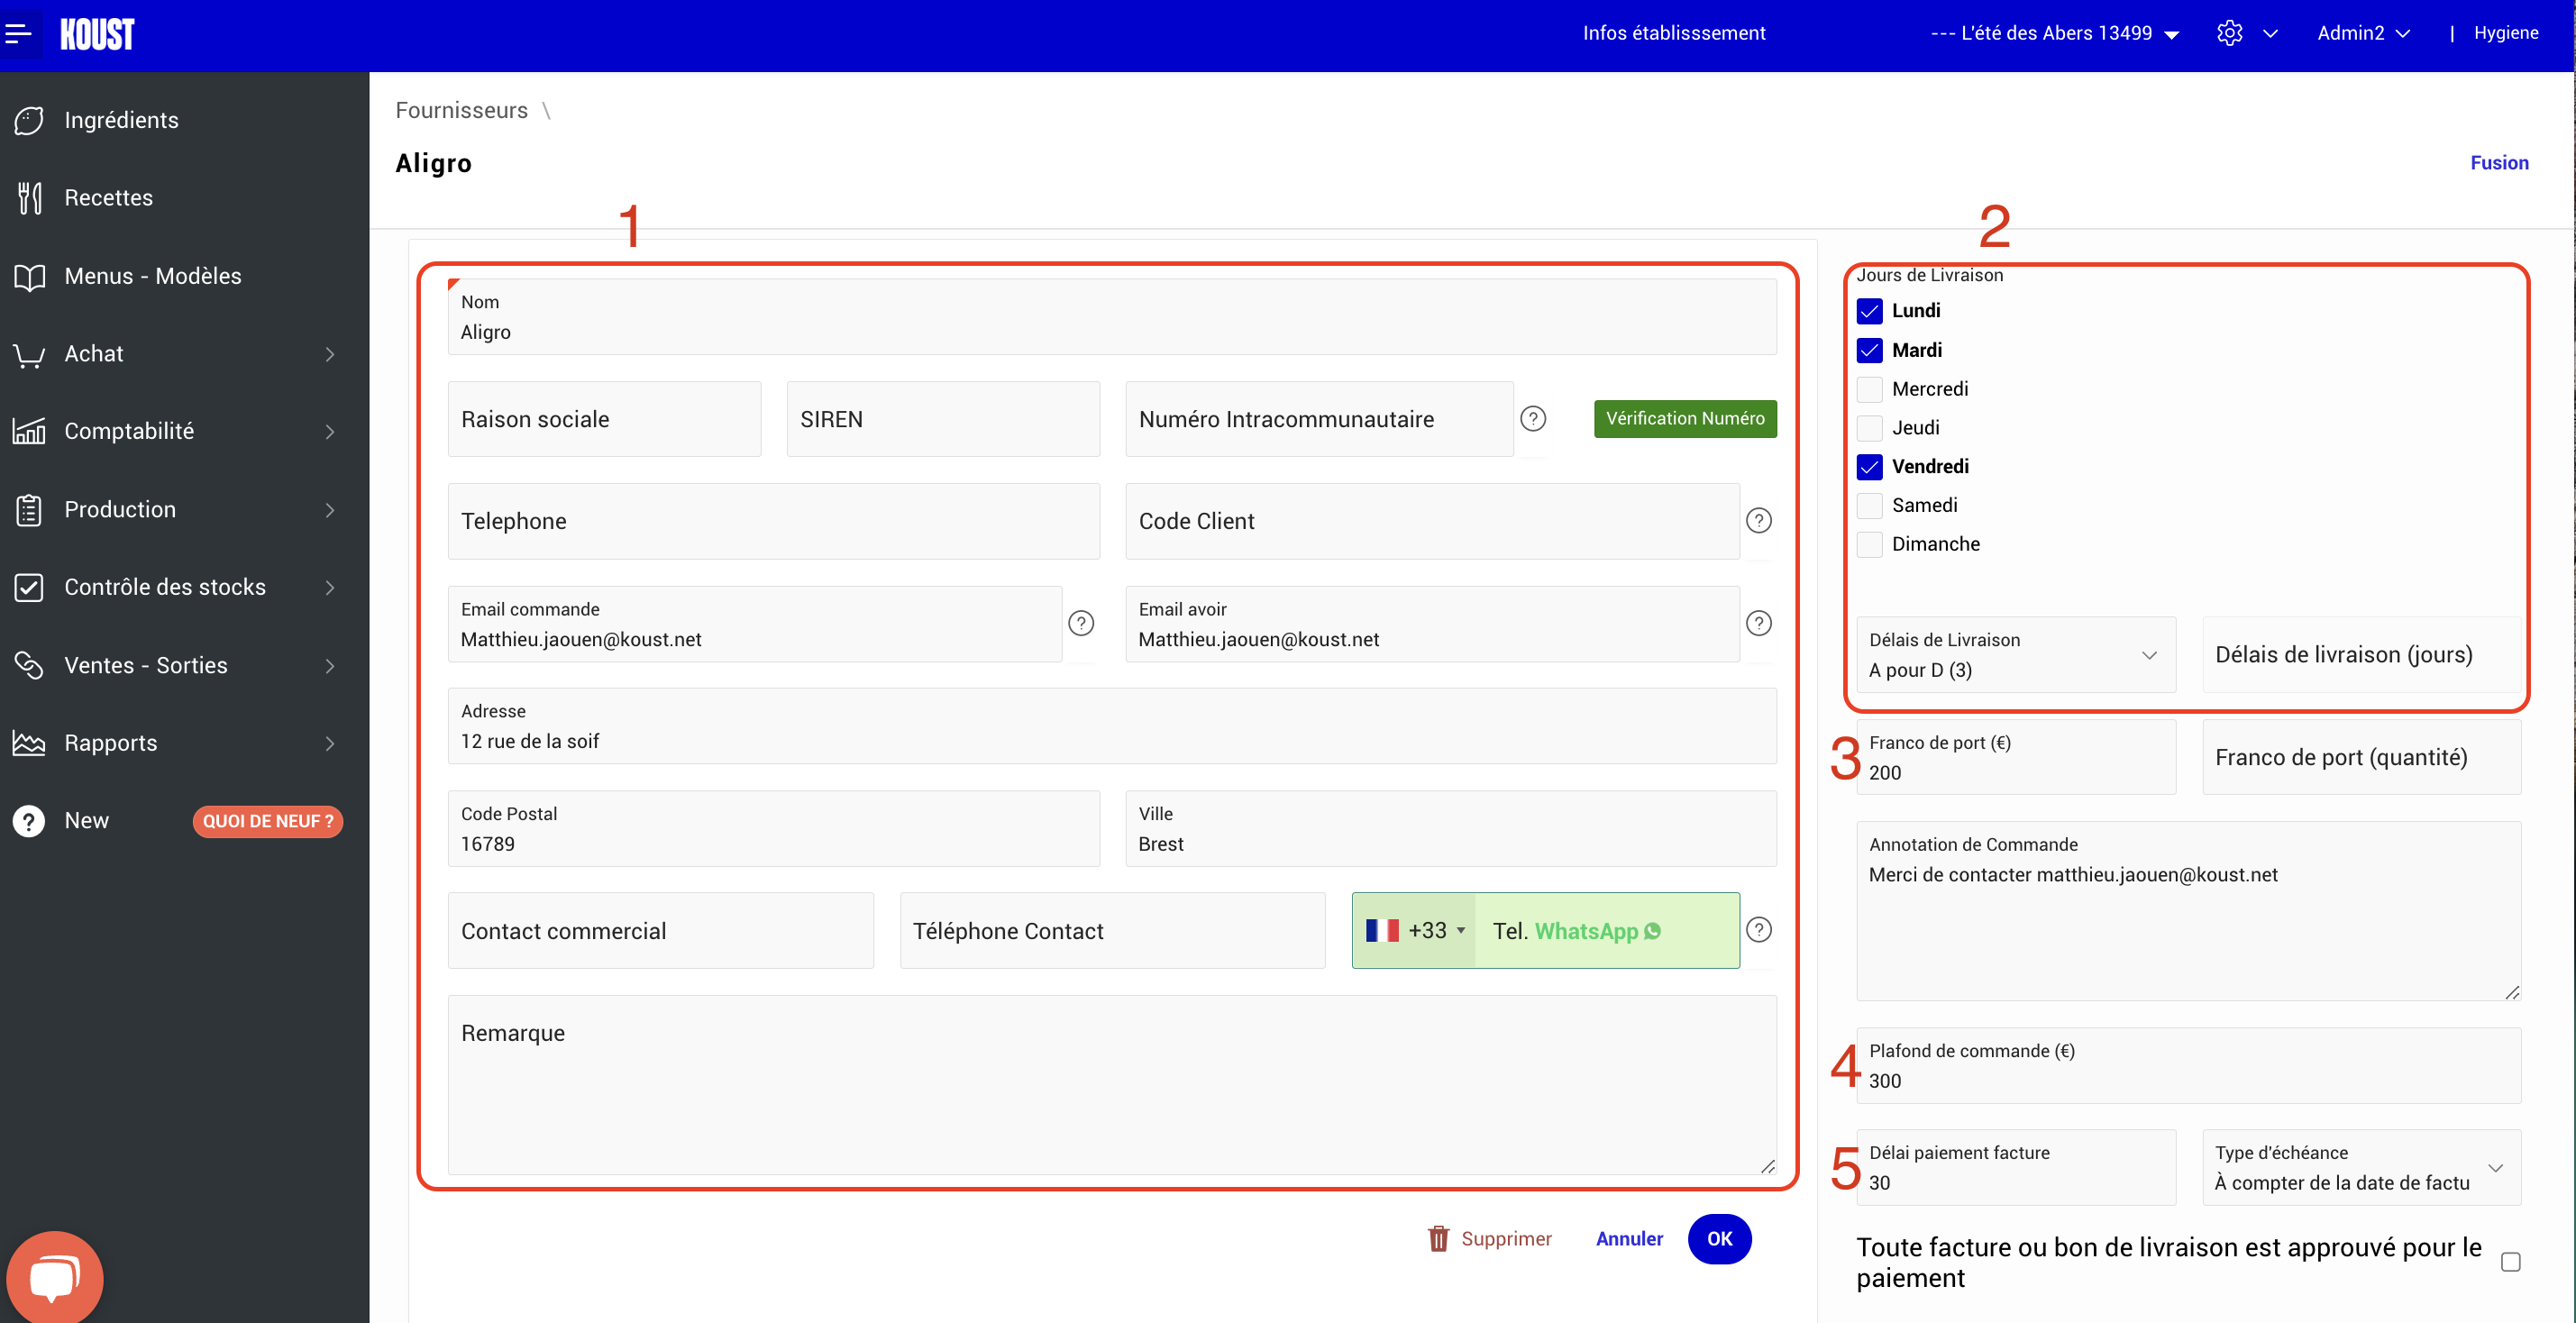Click the French flag country icon

click(1382, 930)
